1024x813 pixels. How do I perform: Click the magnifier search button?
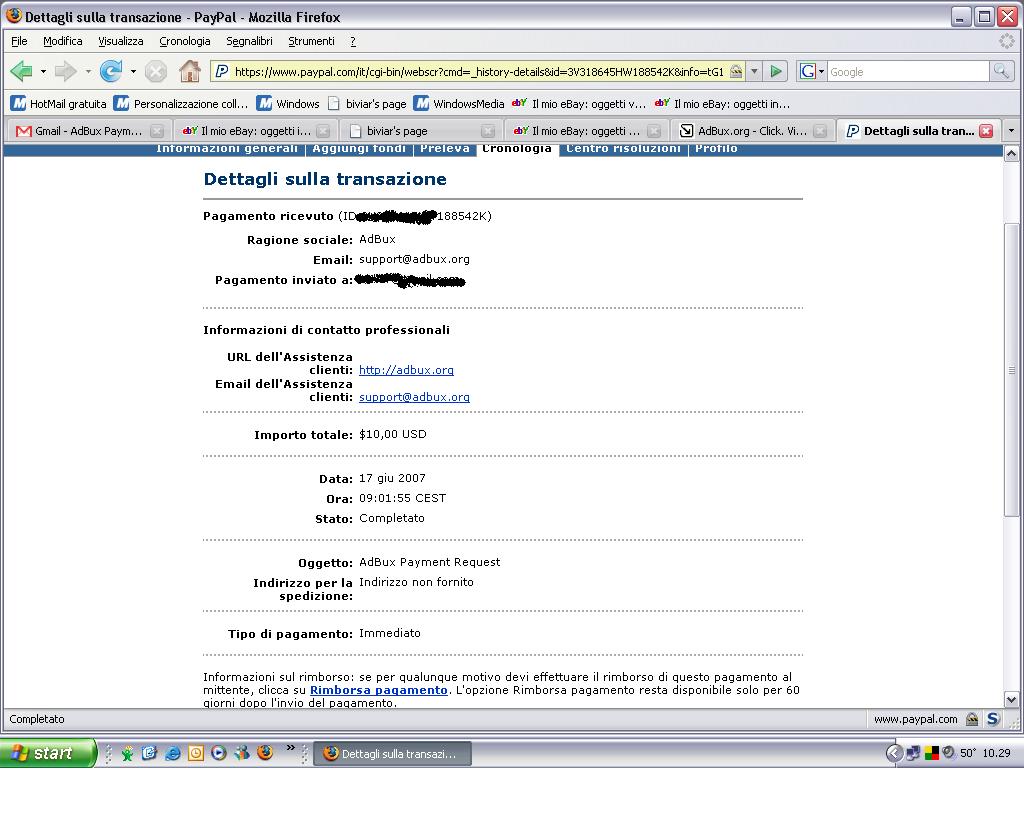(1001, 71)
